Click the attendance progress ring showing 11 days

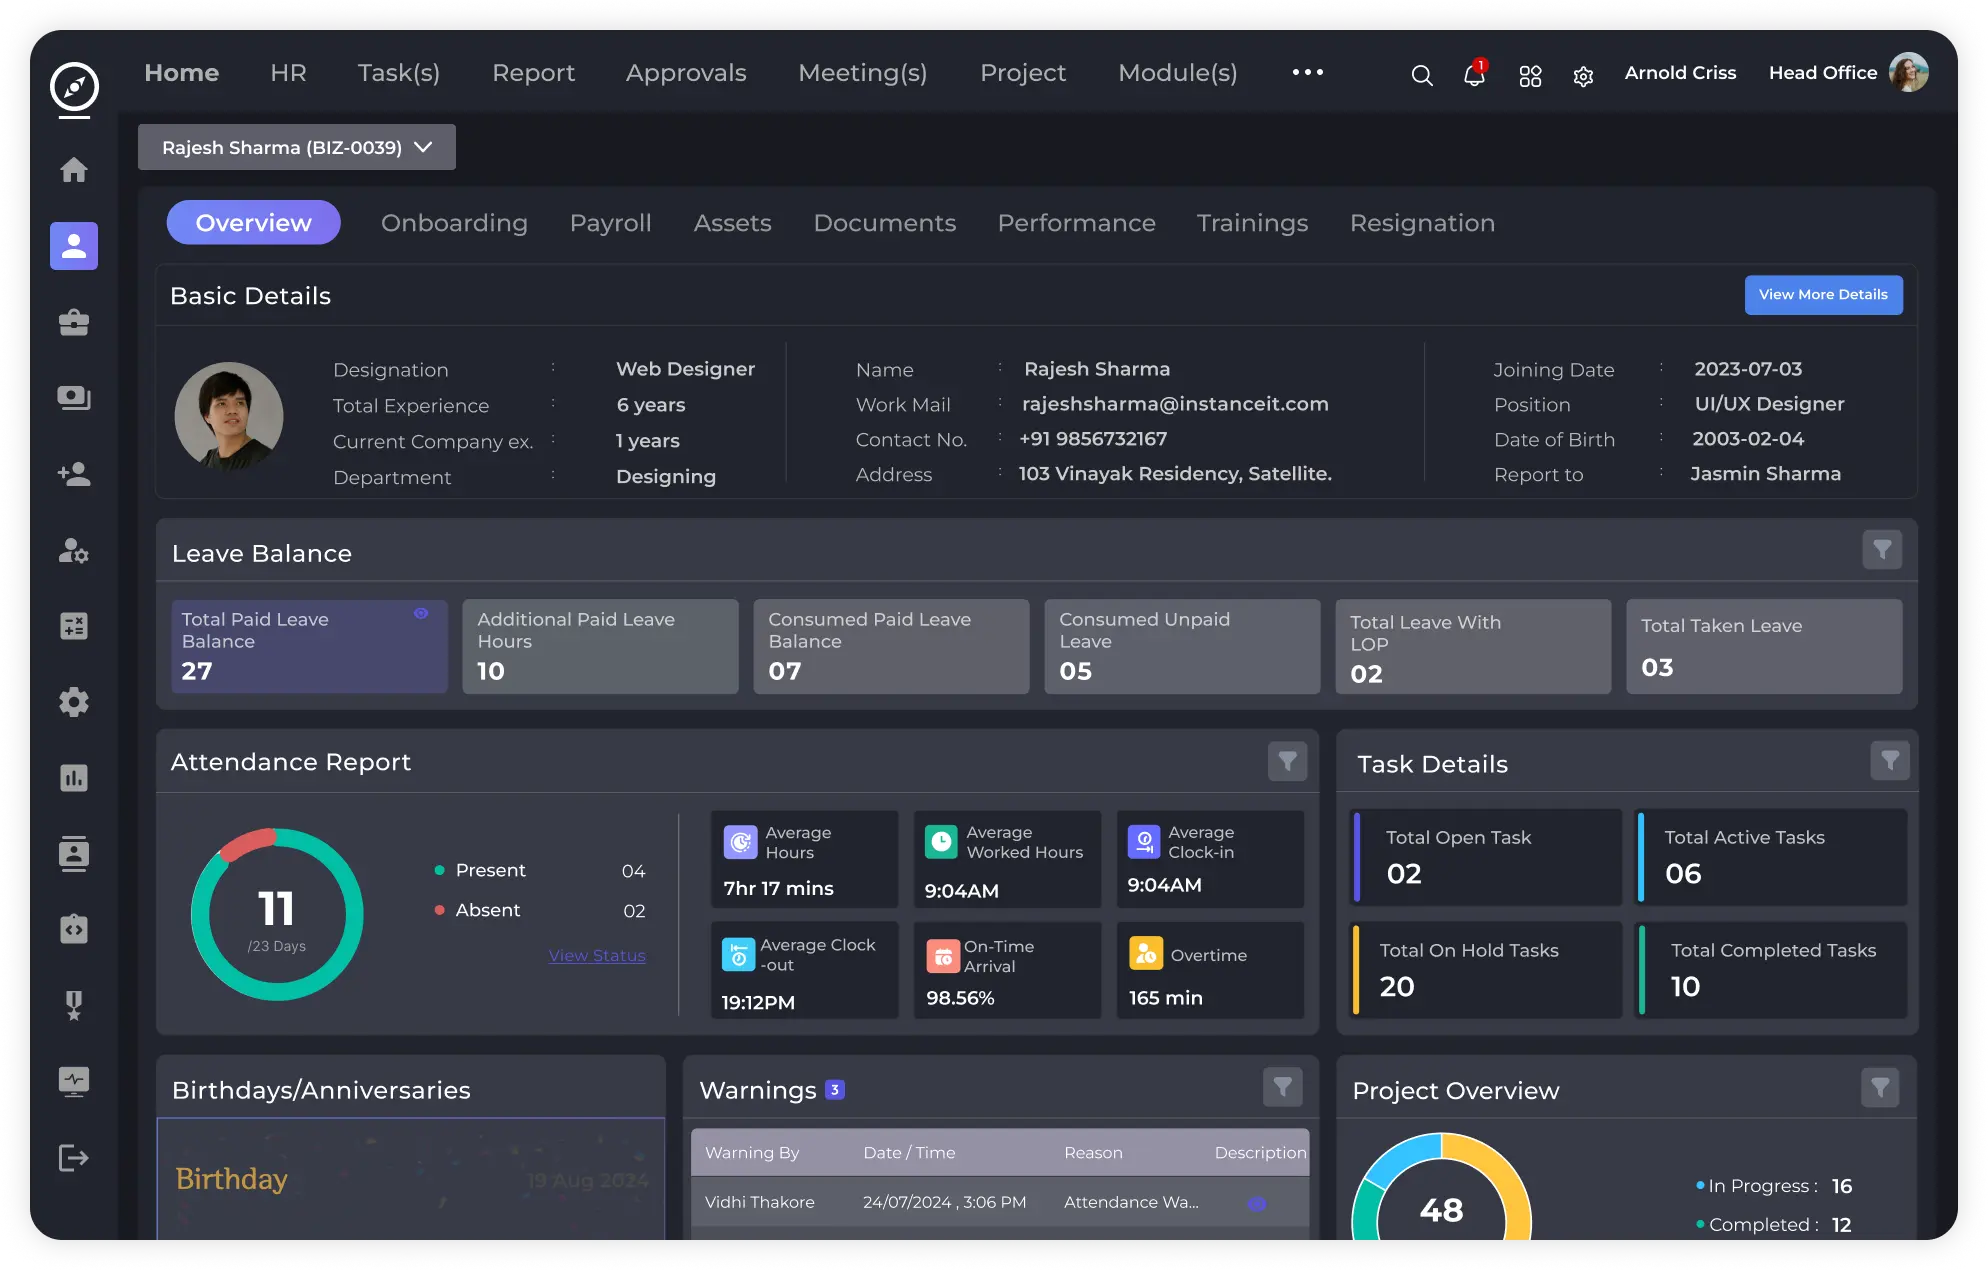click(276, 913)
